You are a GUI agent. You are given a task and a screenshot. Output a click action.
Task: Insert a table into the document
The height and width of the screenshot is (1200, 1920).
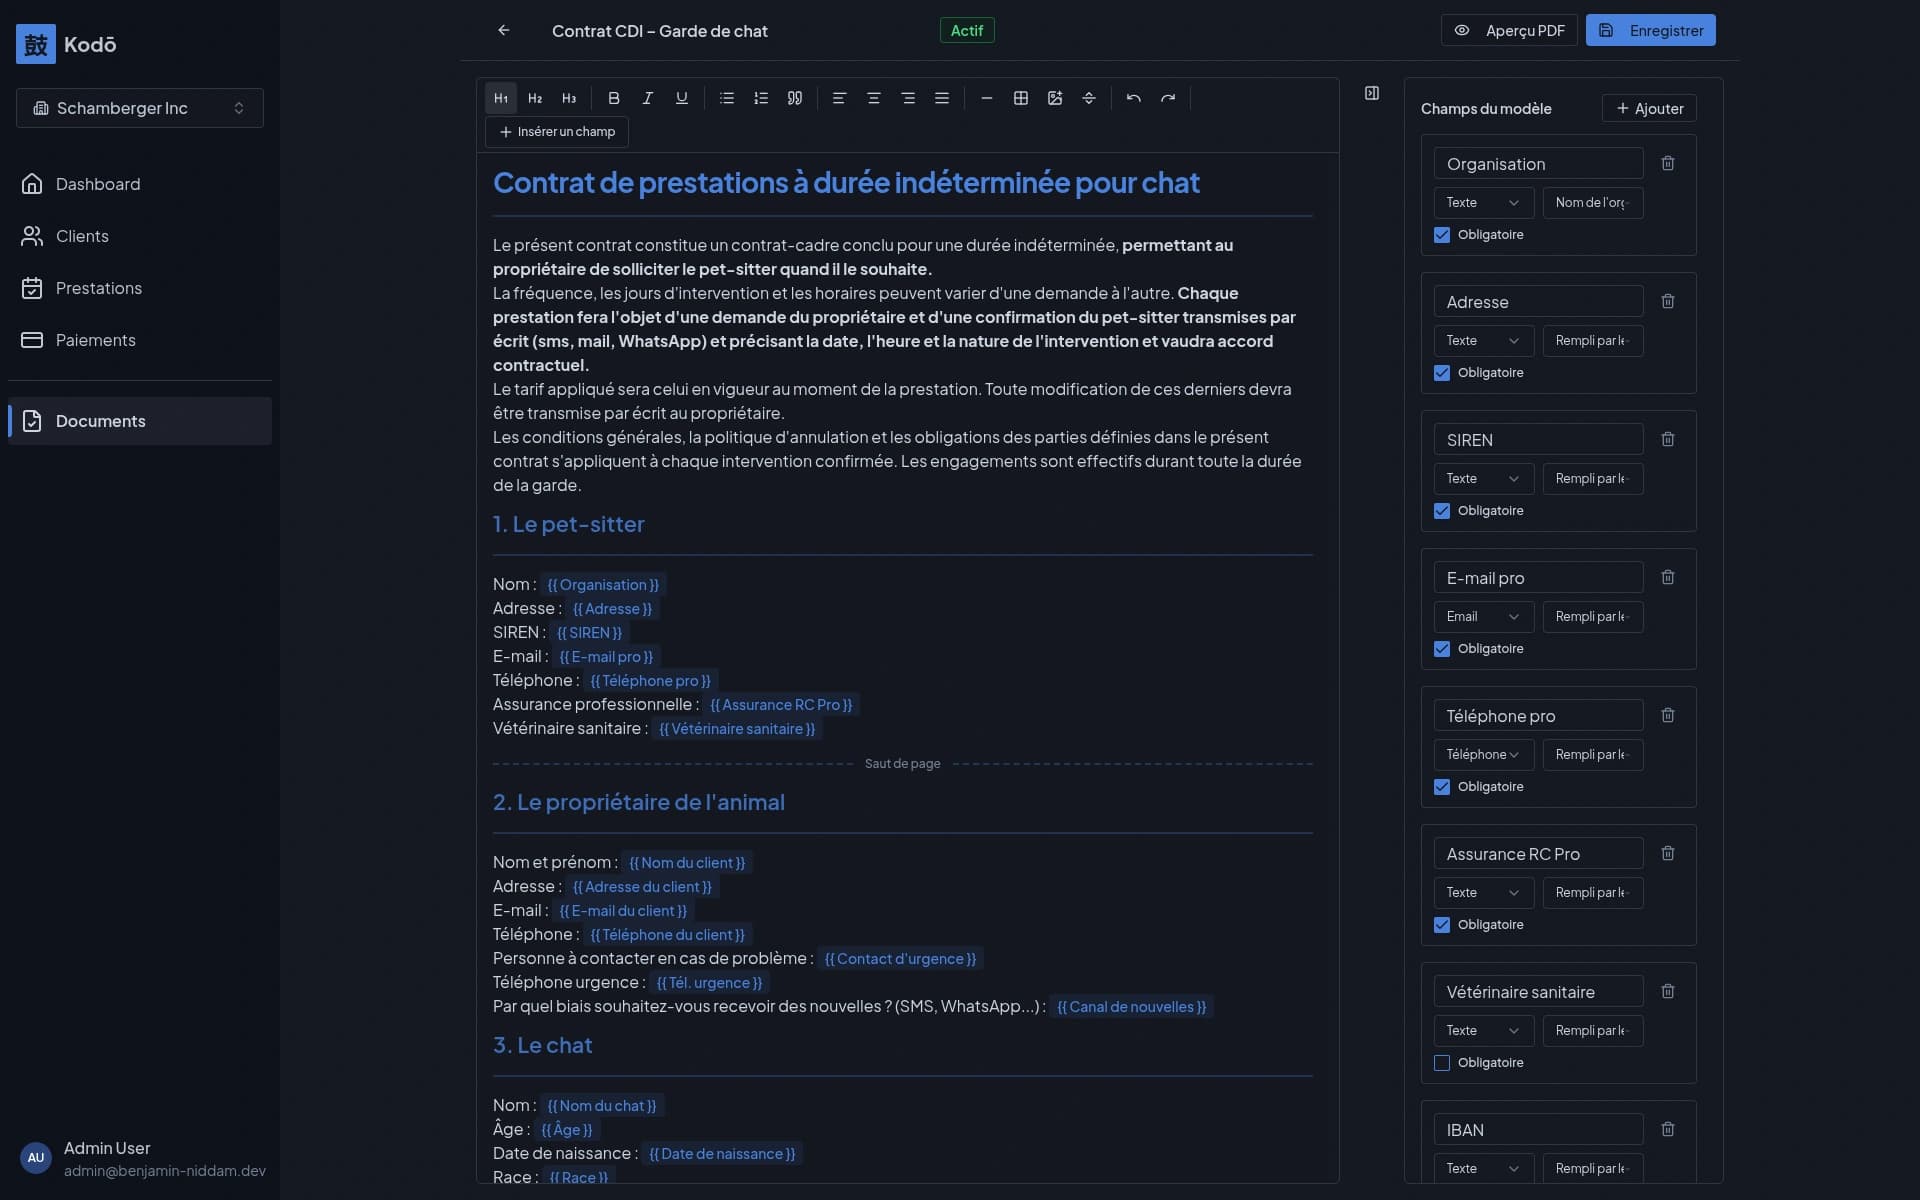pyautogui.click(x=1021, y=98)
